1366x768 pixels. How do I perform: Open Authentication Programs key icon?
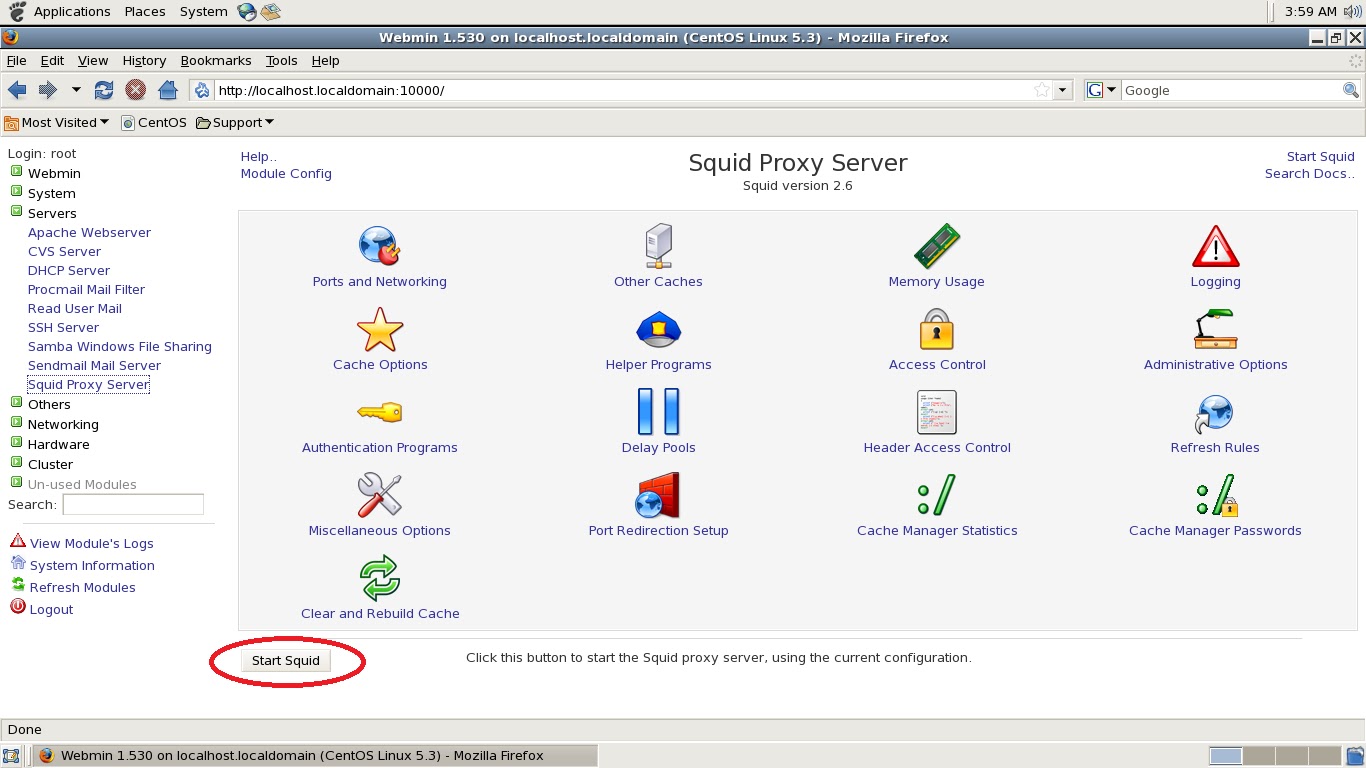tap(380, 412)
